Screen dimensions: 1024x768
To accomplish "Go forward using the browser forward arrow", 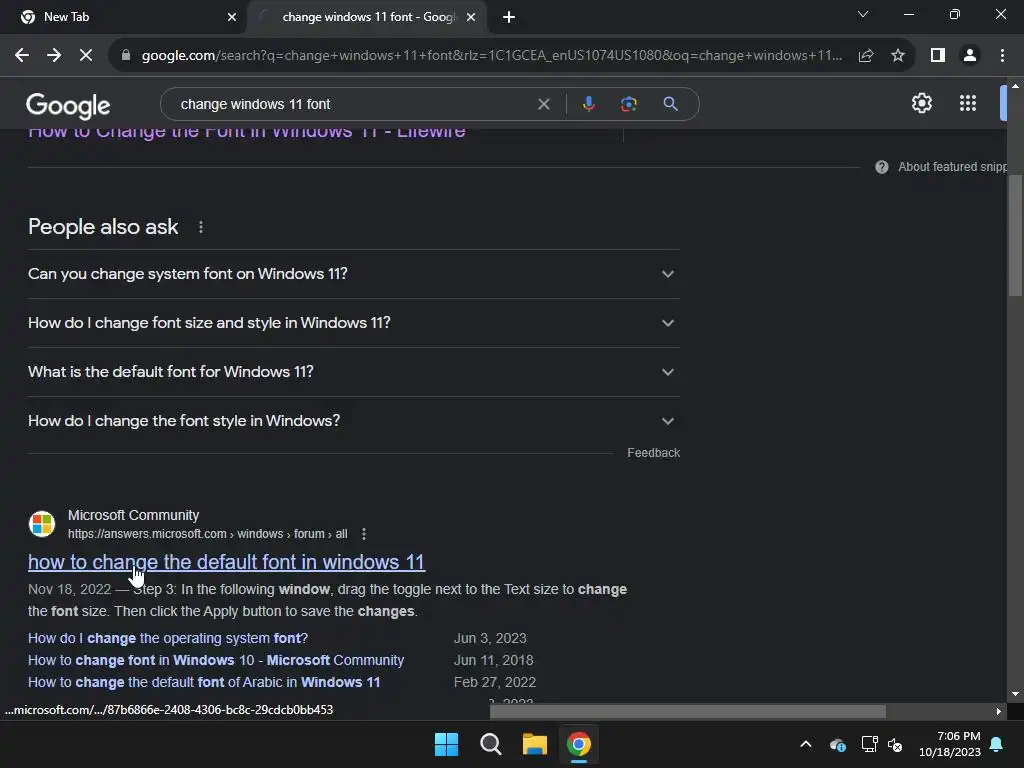I will 54,56.
